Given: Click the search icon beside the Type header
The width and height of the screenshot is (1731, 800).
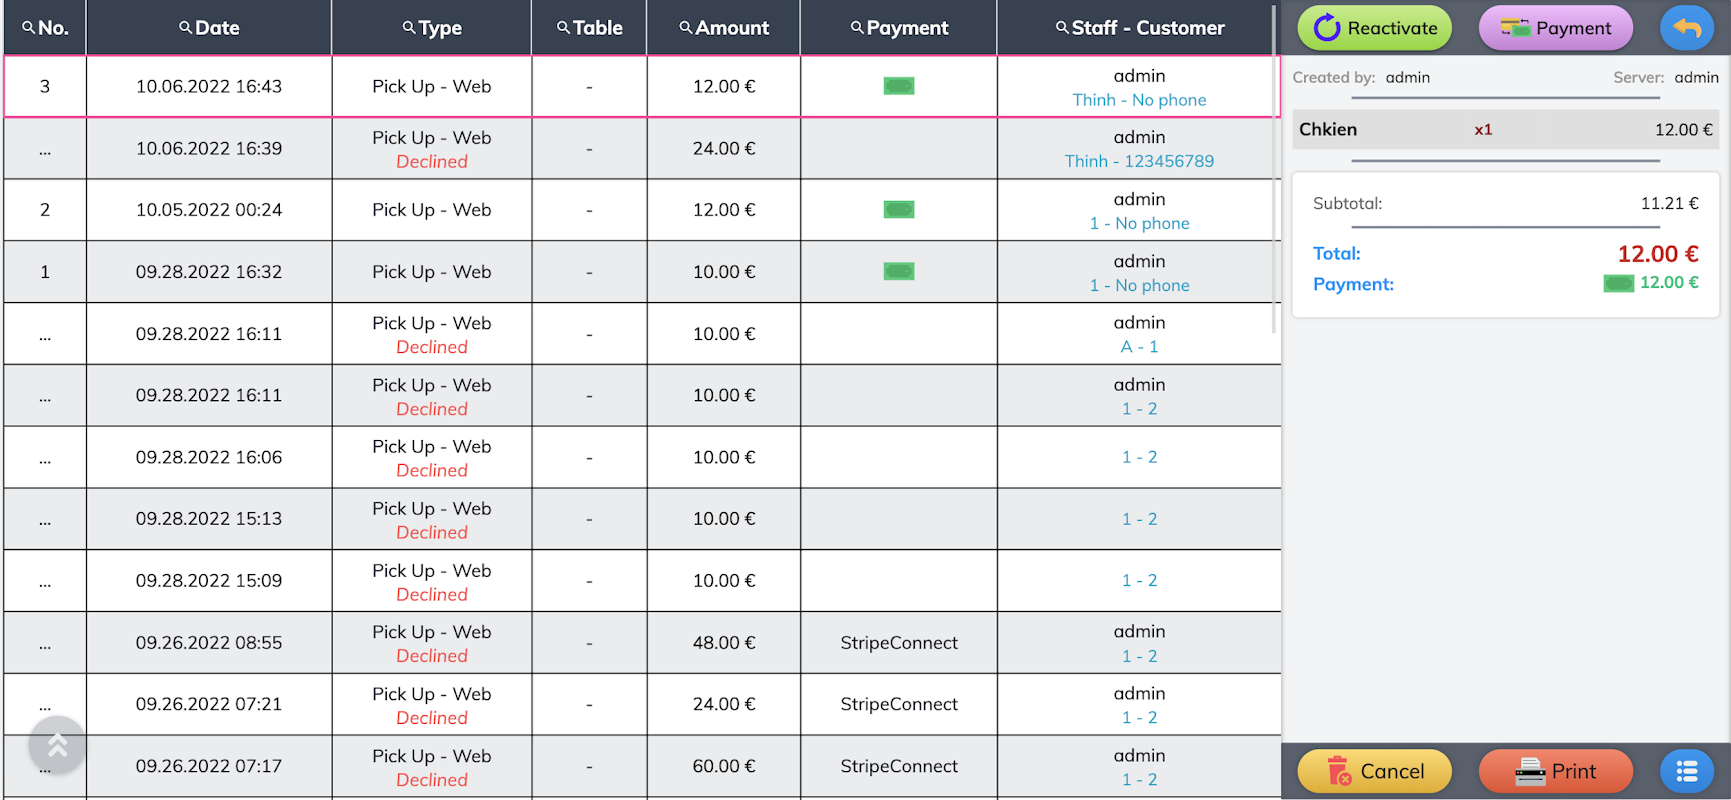Looking at the screenshot, I should [409, 28].
